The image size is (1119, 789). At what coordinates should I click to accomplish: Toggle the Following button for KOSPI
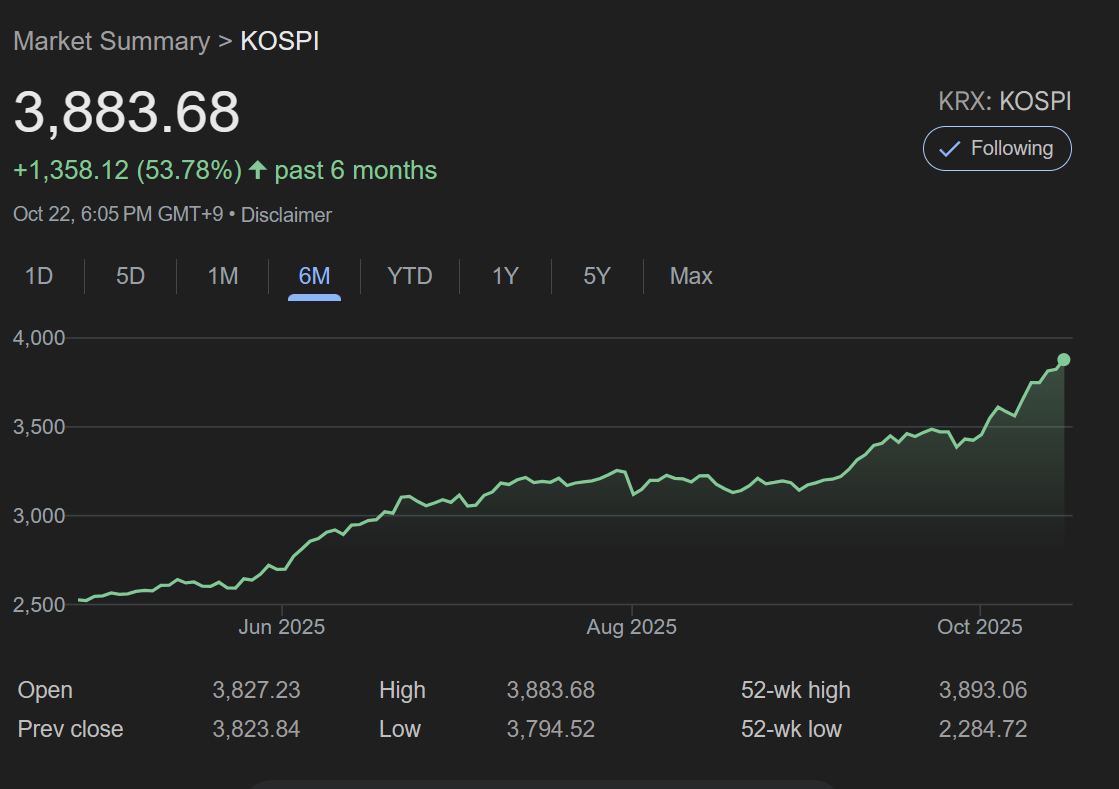(997, 149)
